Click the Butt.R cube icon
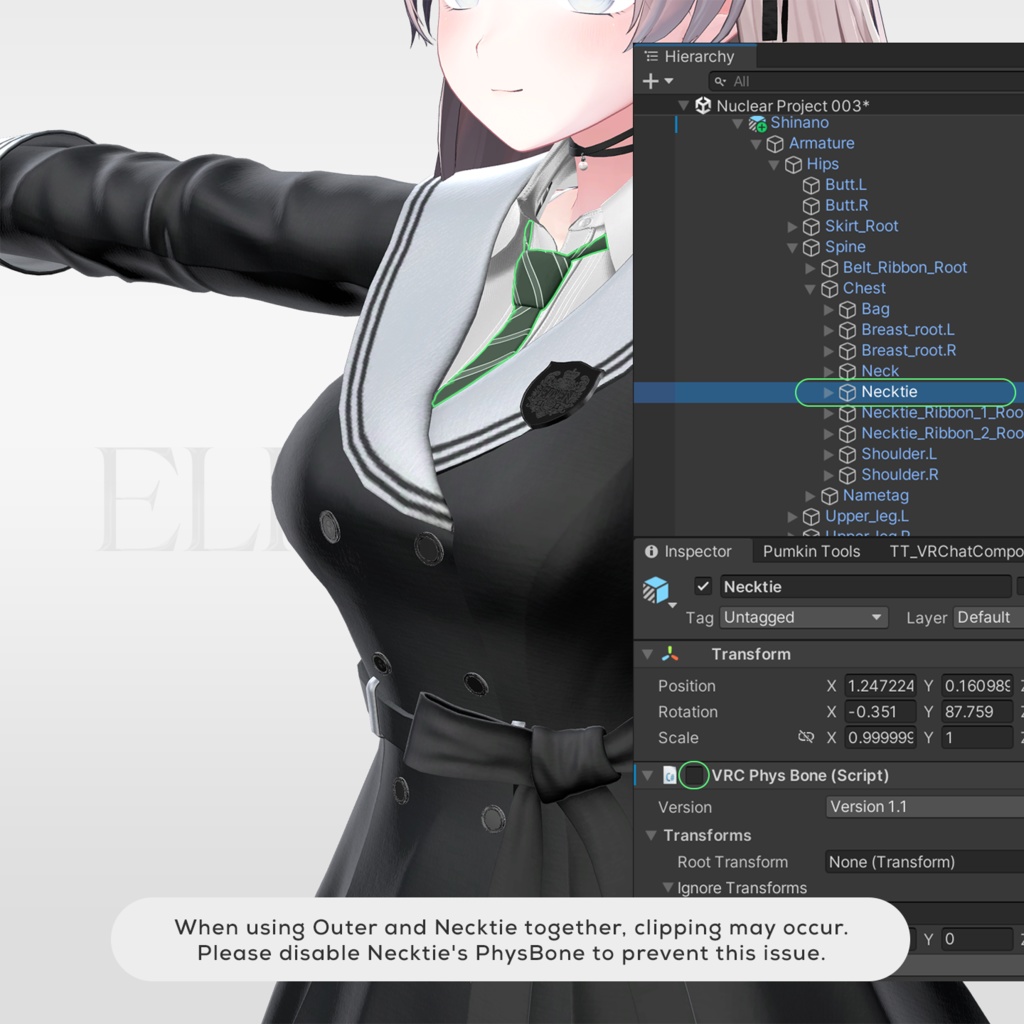1024x1024 pixels. 811,206
